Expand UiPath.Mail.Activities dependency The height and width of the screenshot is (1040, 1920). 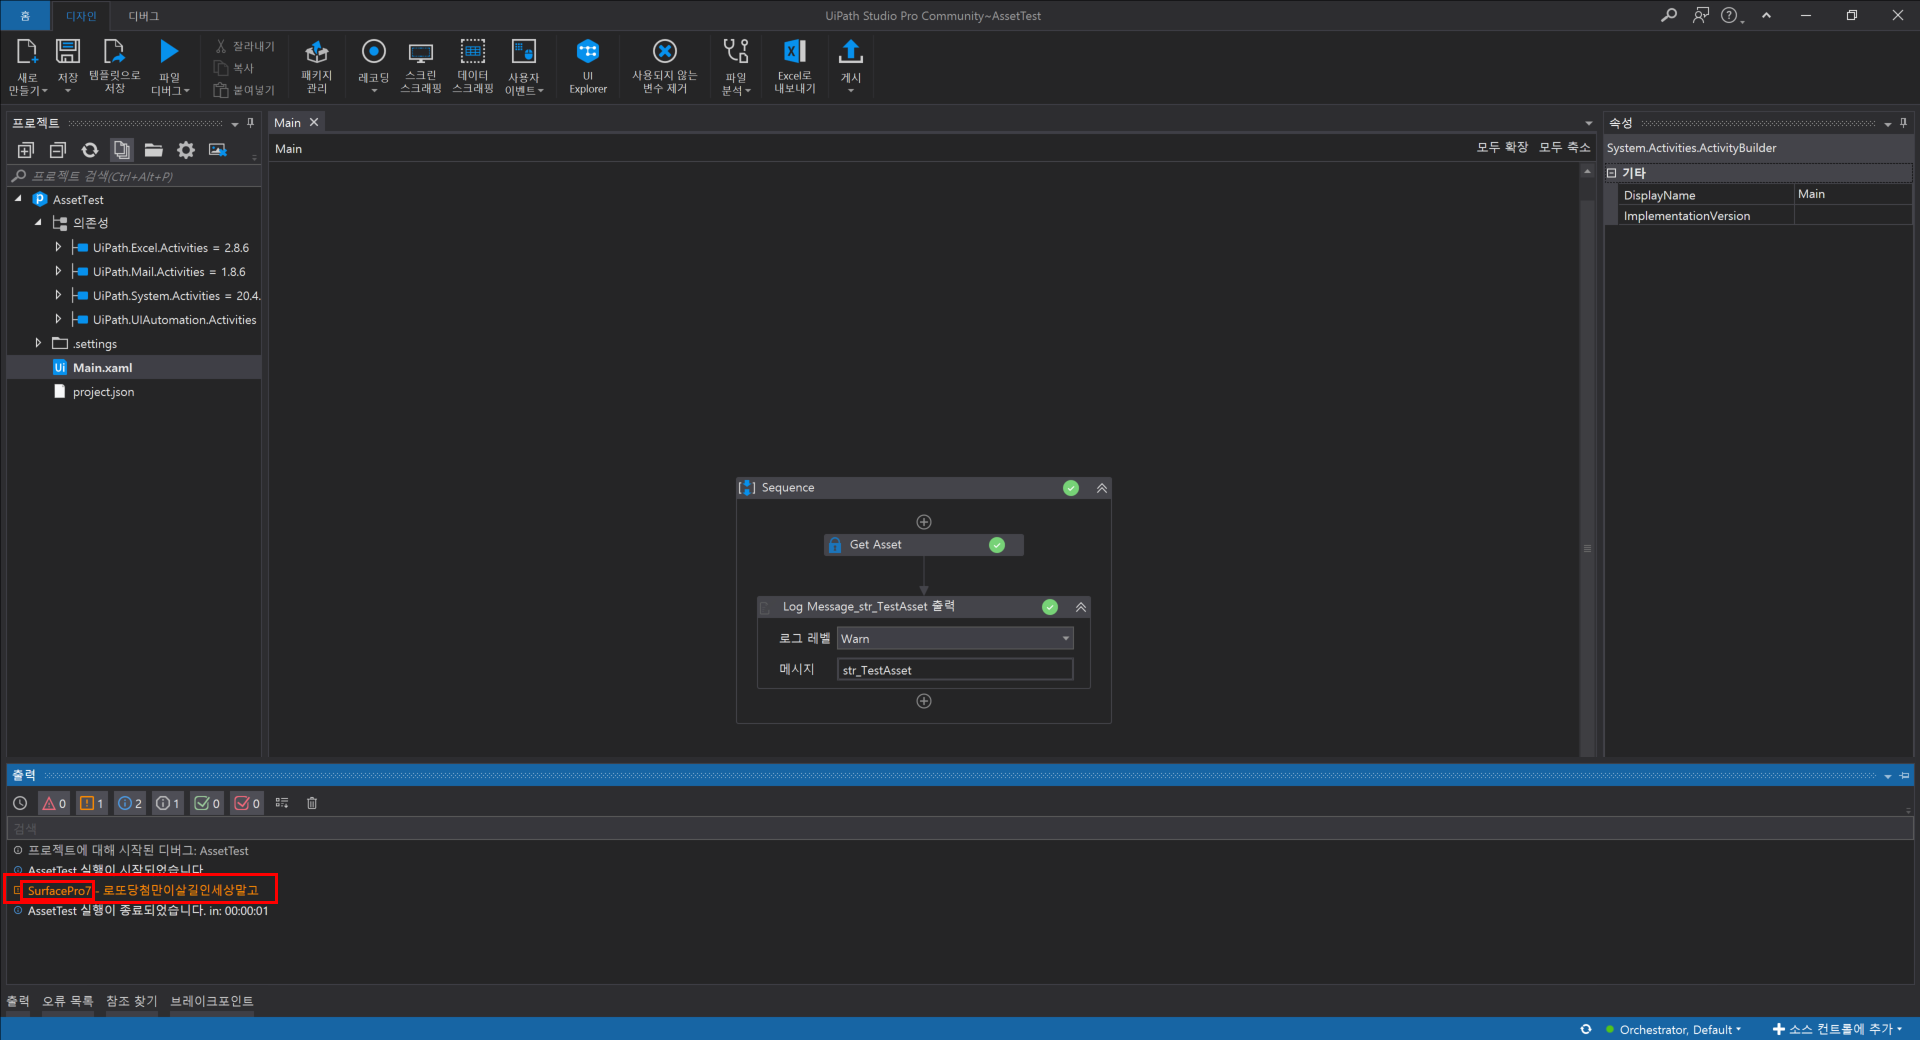click(58, 271)
